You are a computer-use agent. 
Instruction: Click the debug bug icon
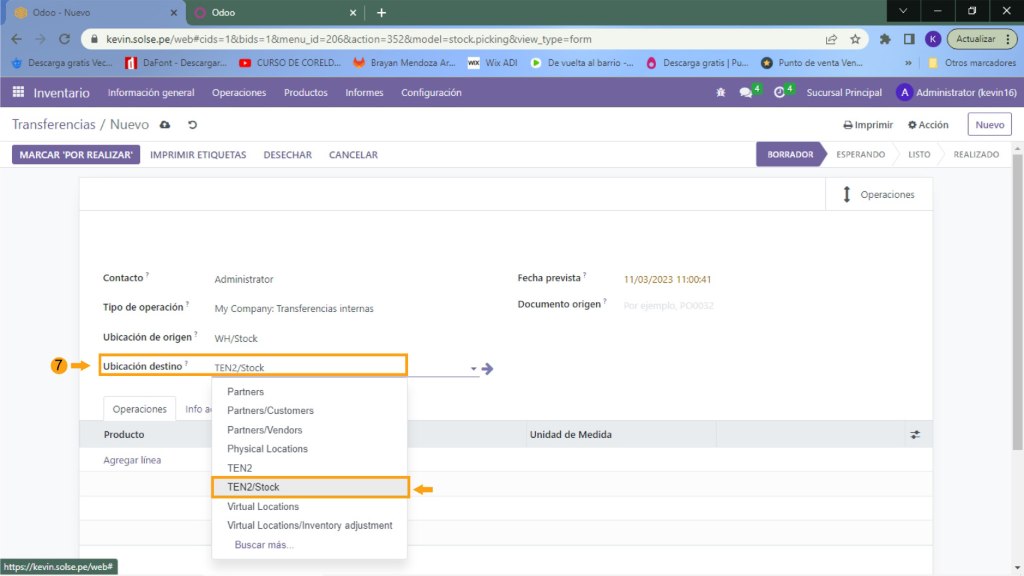click(x=720, y=93)
